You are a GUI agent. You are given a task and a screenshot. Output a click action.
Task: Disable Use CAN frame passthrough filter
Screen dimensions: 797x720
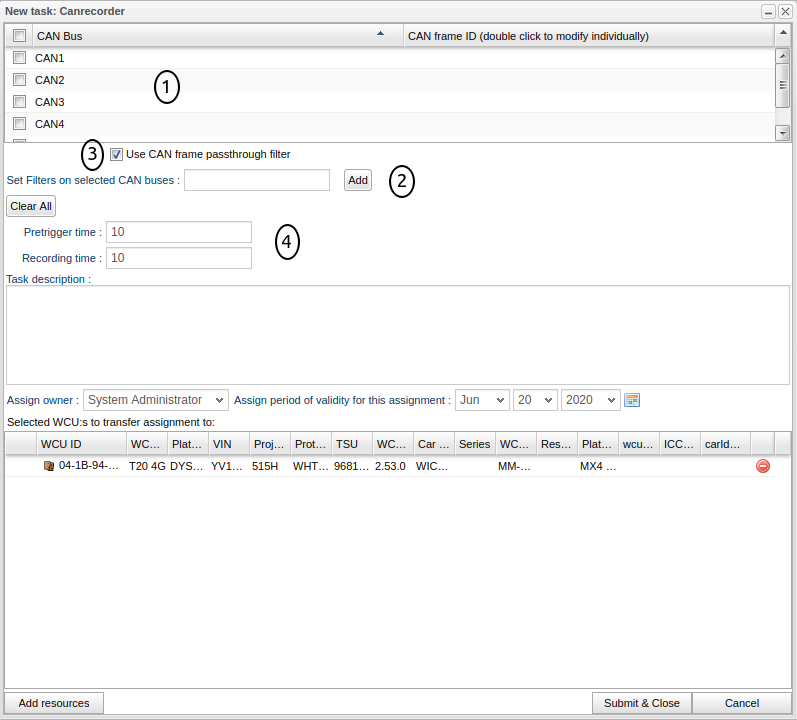click(117, 154)
